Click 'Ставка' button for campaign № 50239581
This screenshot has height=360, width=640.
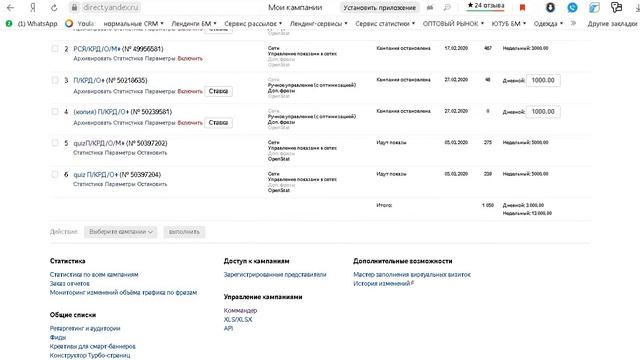tap(218, 122)
